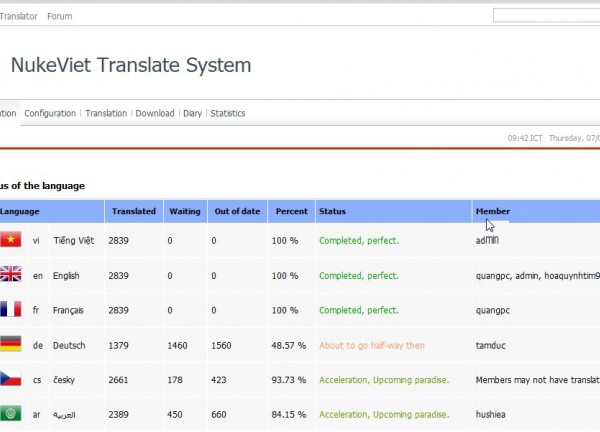This screenshot has width=600, height=432.
Task: Select the Arabic language name text
Action: 64,415
